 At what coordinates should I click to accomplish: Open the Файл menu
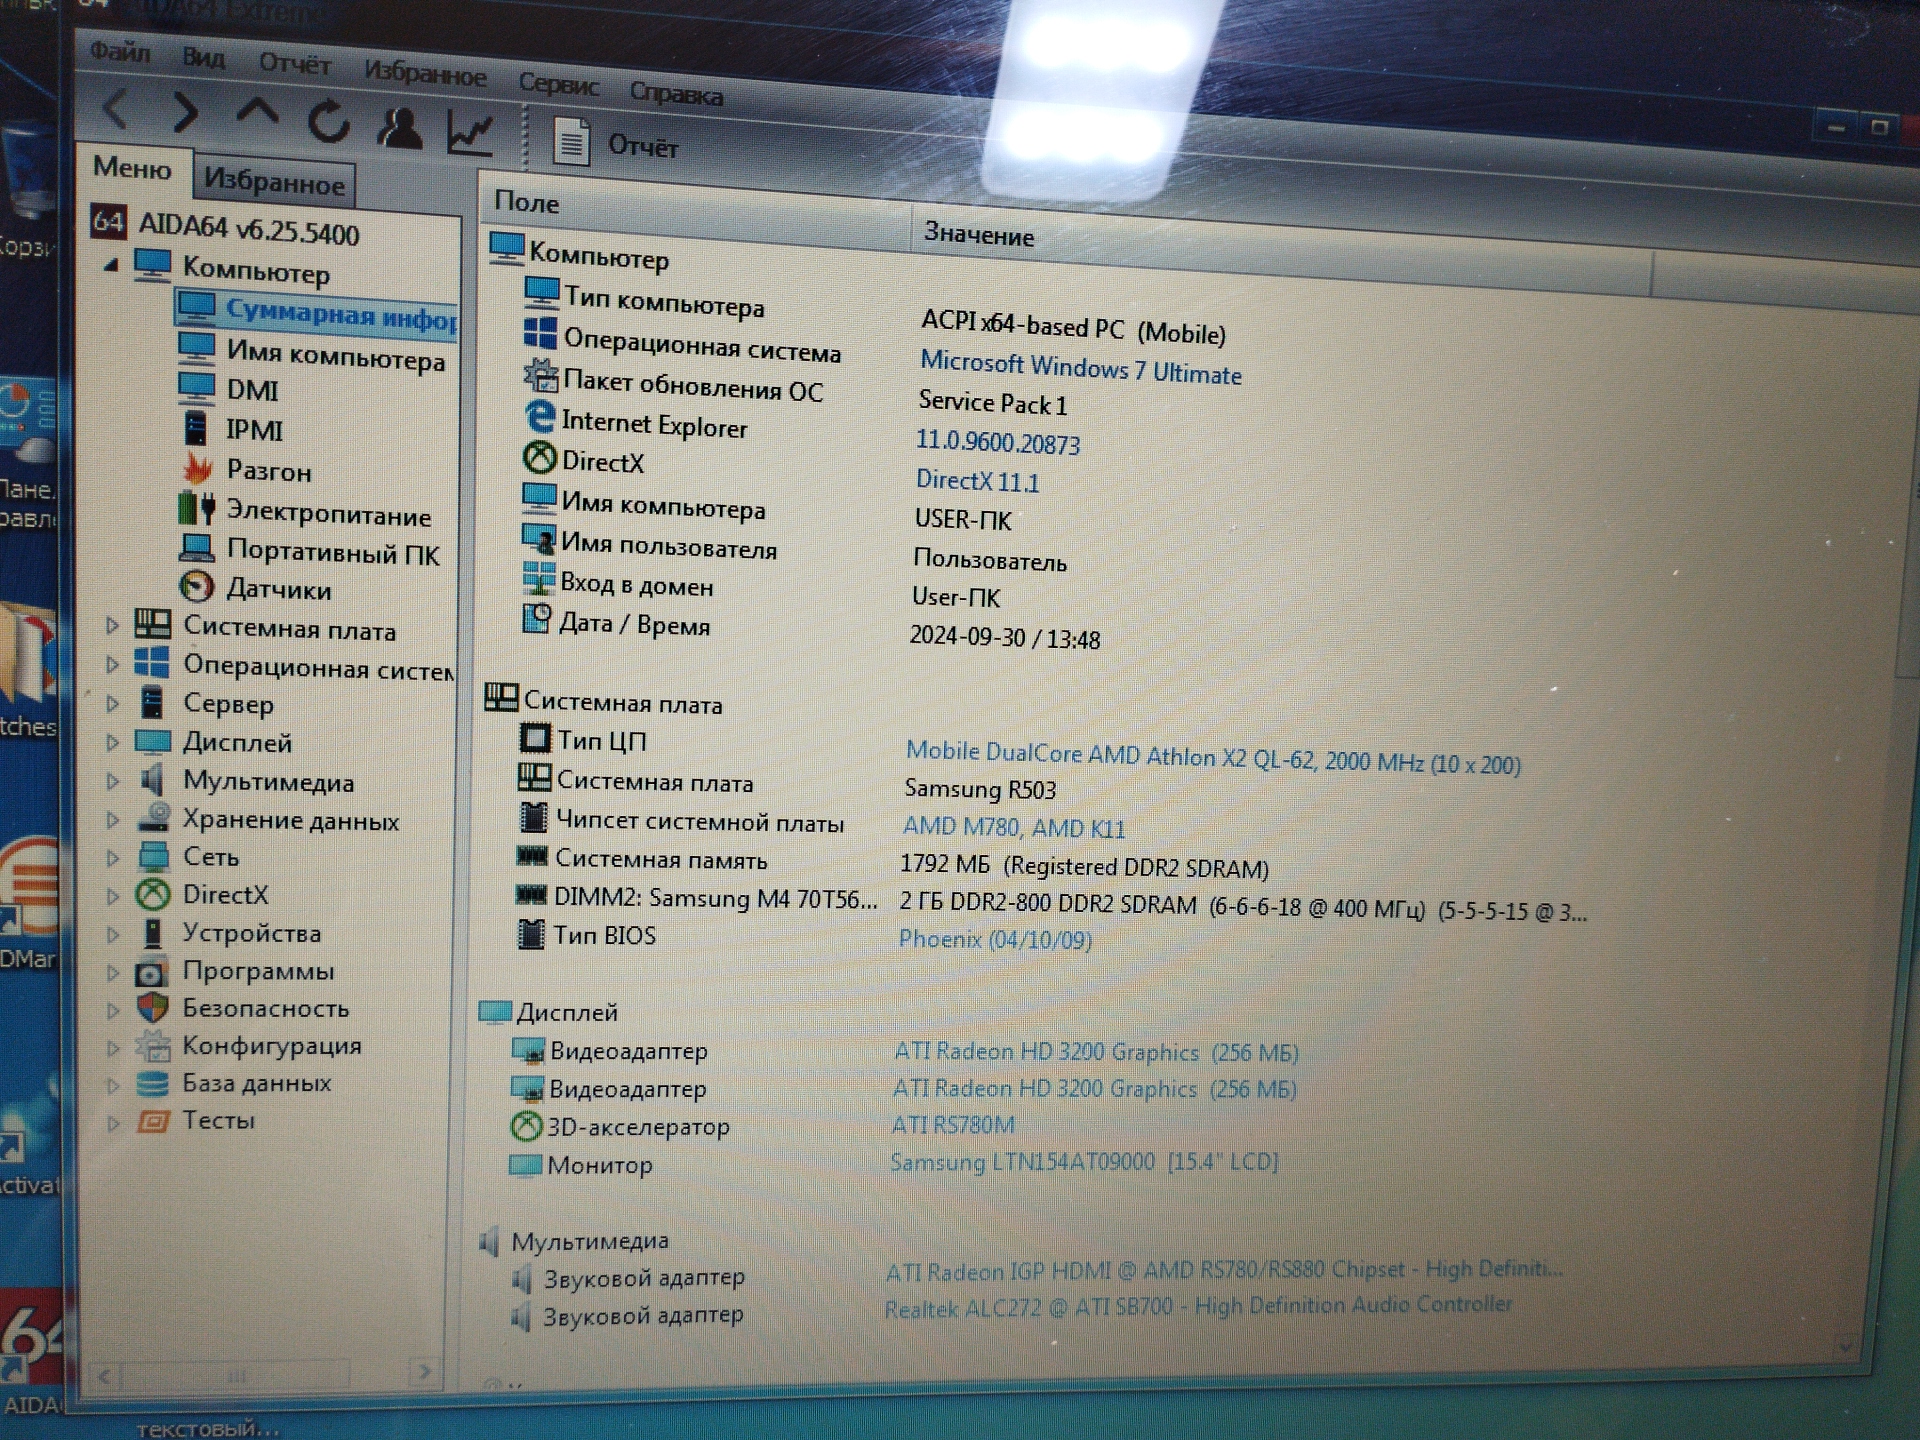pyautogui.click(x=120, y=51)
